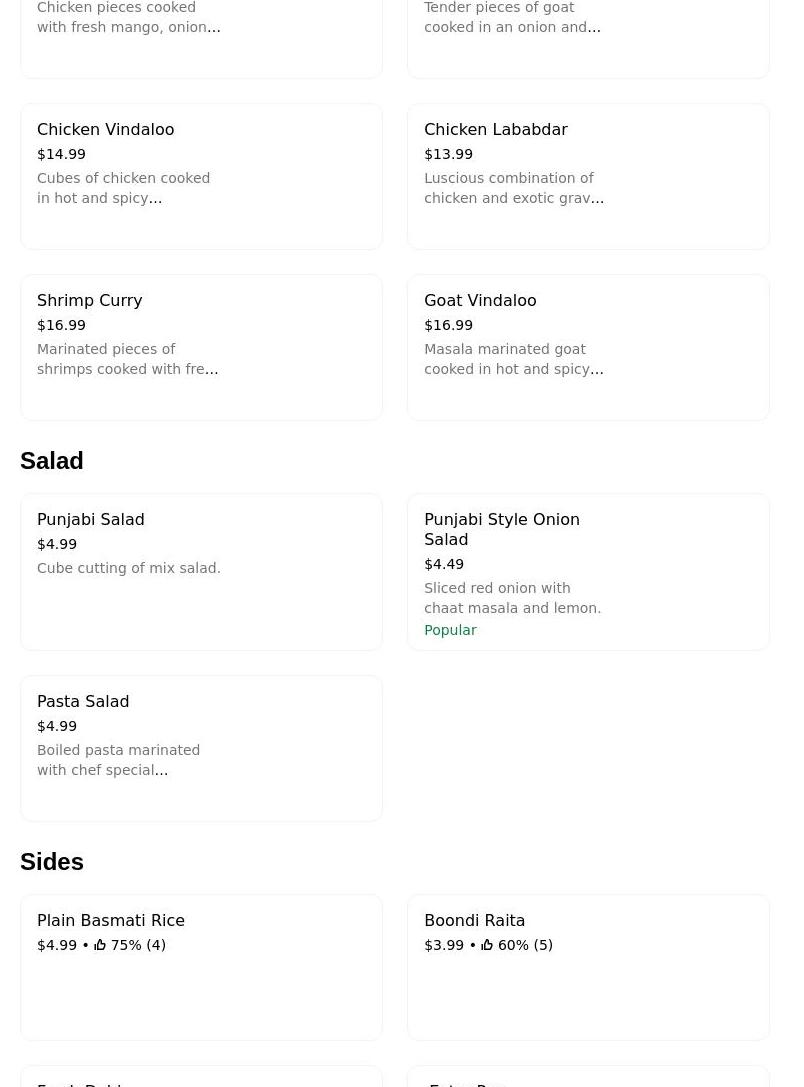
Task: Click thumbs-up icon on Plain Basmati Rice
Action: pyautogui.click(x=100, y=945)
